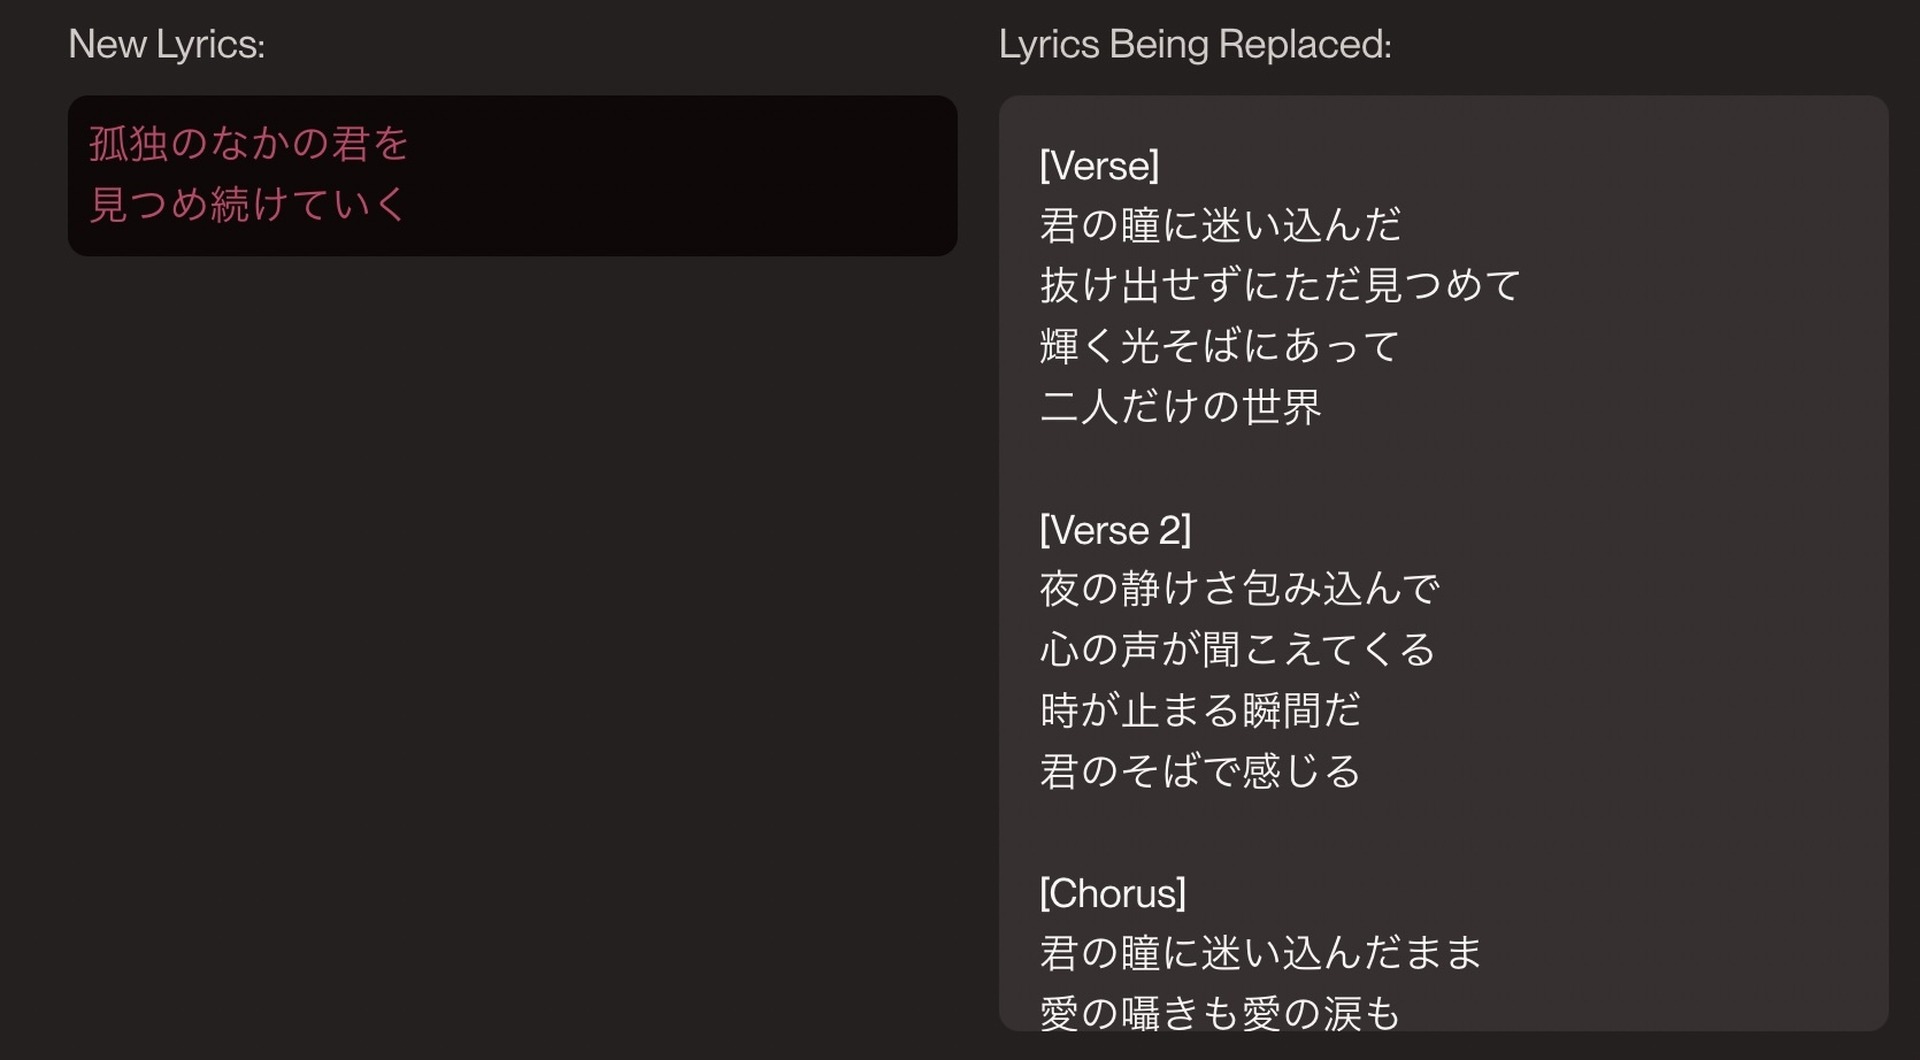
Task: Click the lyric line 君のそばで感じる
Action: tap(1200, 771)
